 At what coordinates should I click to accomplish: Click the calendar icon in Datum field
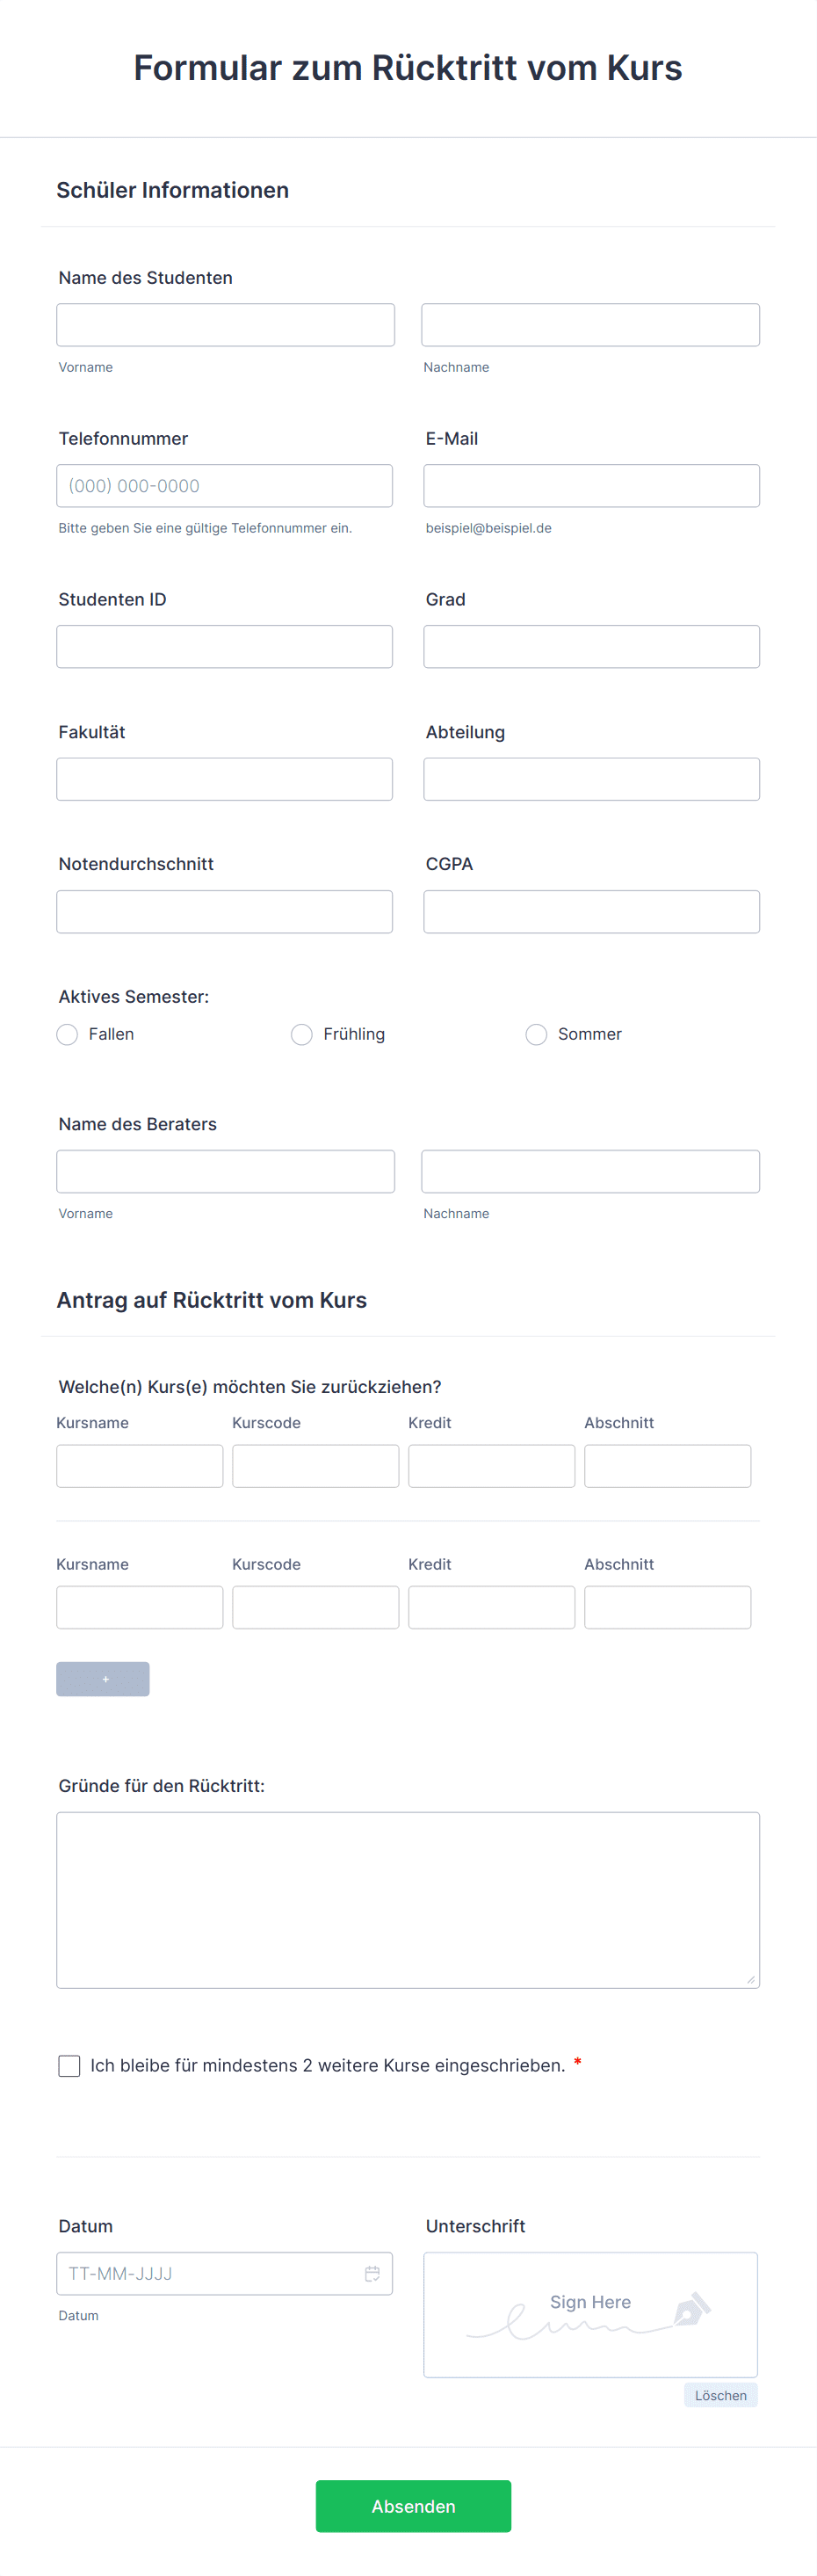click(x=372, y=2273)
